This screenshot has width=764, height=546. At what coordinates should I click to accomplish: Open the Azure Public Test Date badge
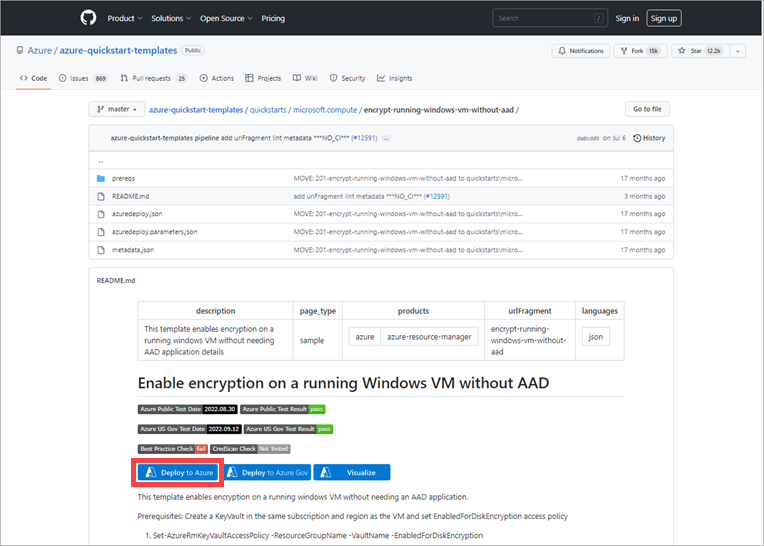pos(188,409)
